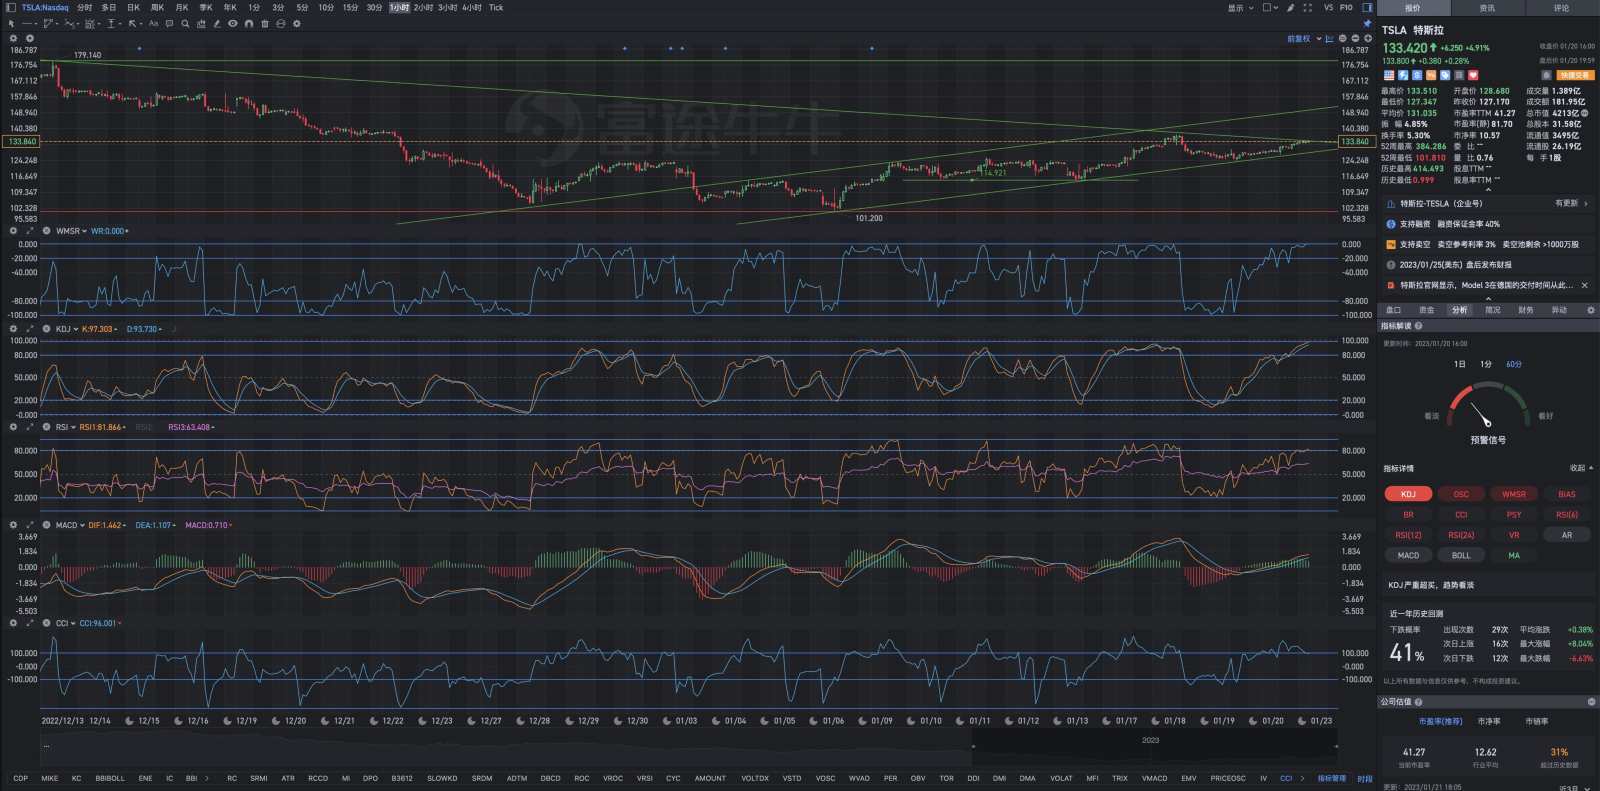This screenshot has height=791, width=1600.
Task: Click the orange 快捷交易 quick trade button
Action: [1575, 75]
